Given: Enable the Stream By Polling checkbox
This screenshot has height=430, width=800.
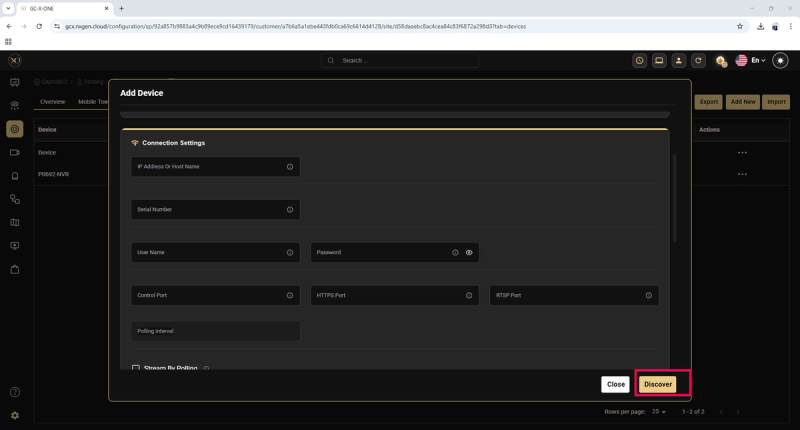Looking at the screenshot, I should (136, 367).
